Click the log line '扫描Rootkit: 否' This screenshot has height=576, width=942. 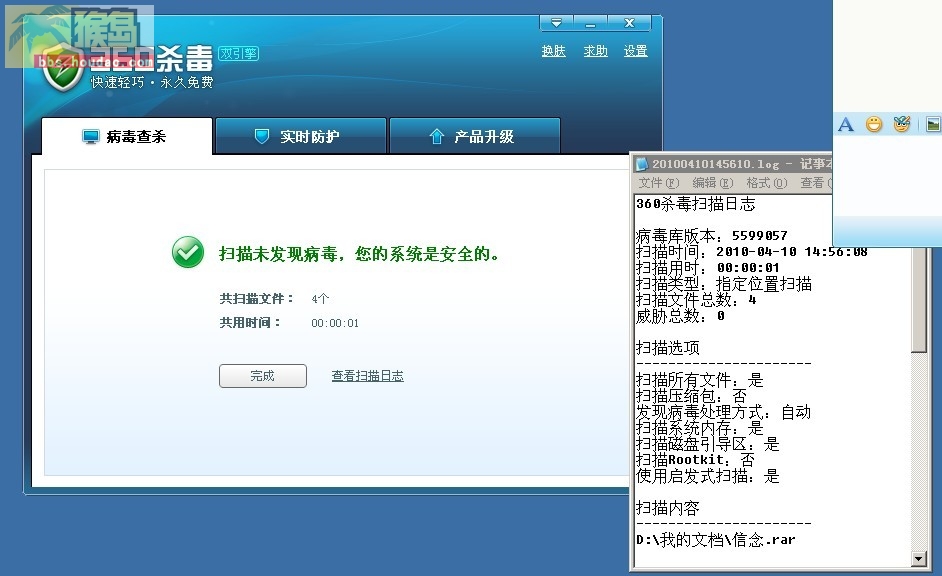(695, 460)
